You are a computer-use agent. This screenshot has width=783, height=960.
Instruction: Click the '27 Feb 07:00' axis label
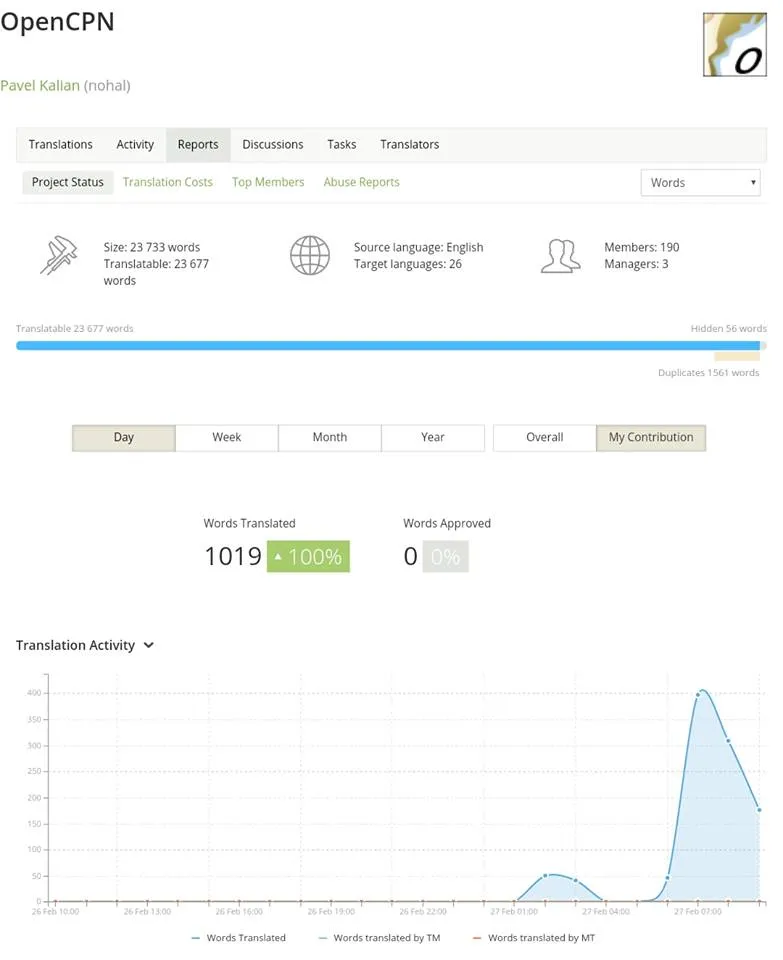pos(698,912)
